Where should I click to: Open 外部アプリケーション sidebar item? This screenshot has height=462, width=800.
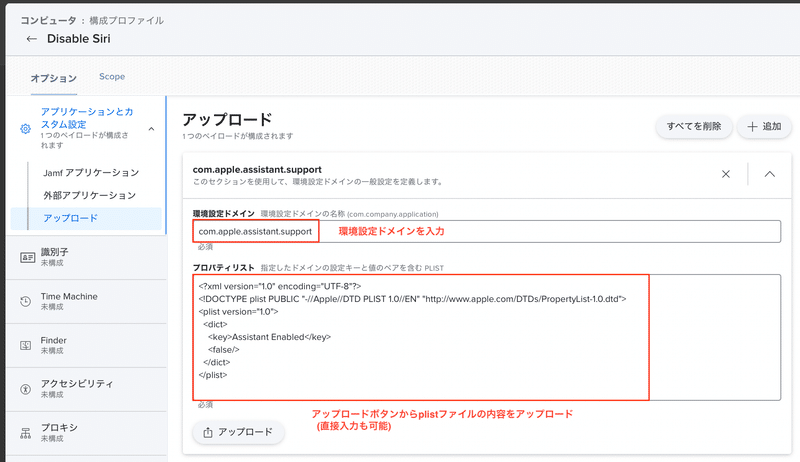click(89, 195)
